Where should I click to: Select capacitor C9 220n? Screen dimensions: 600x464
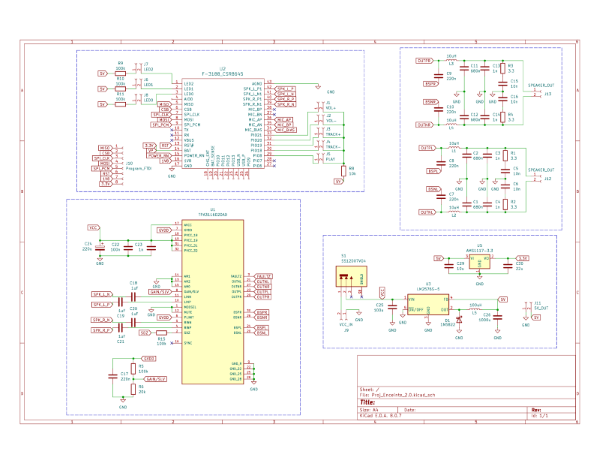[x=439, y=76]
